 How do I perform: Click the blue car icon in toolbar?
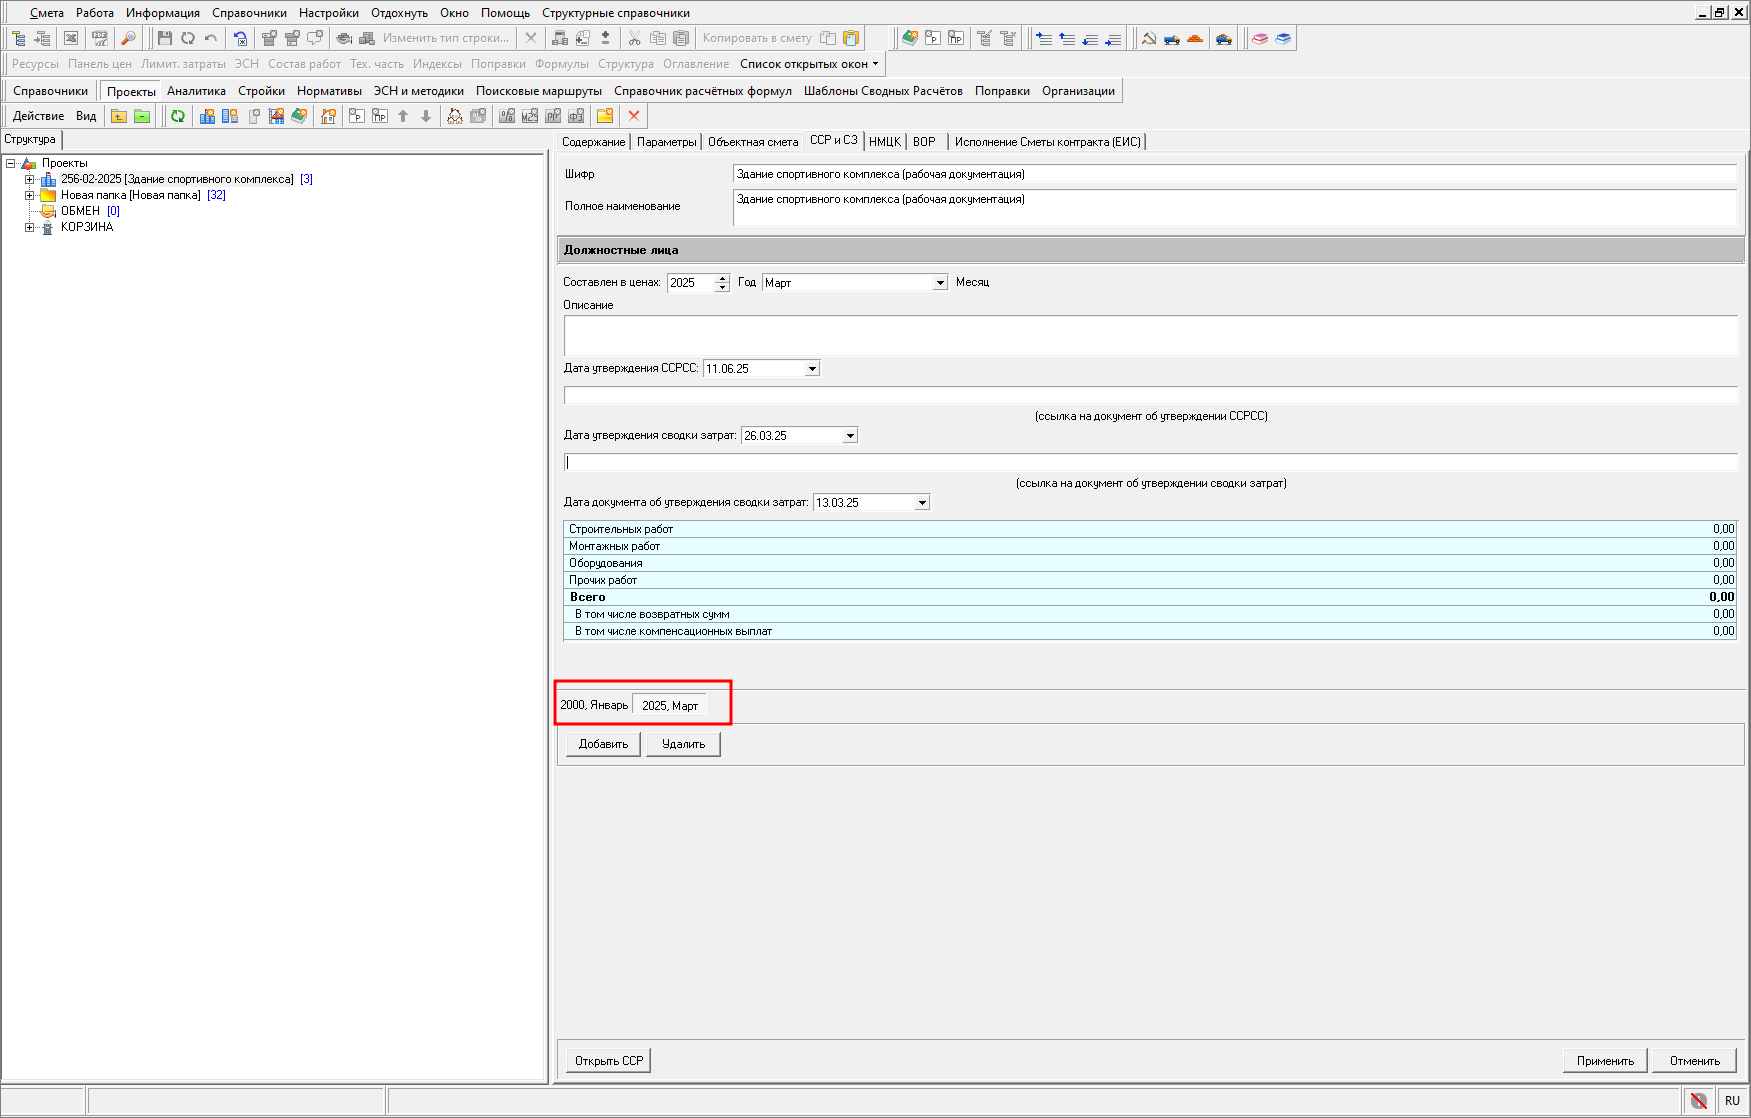coord(1224,38)
